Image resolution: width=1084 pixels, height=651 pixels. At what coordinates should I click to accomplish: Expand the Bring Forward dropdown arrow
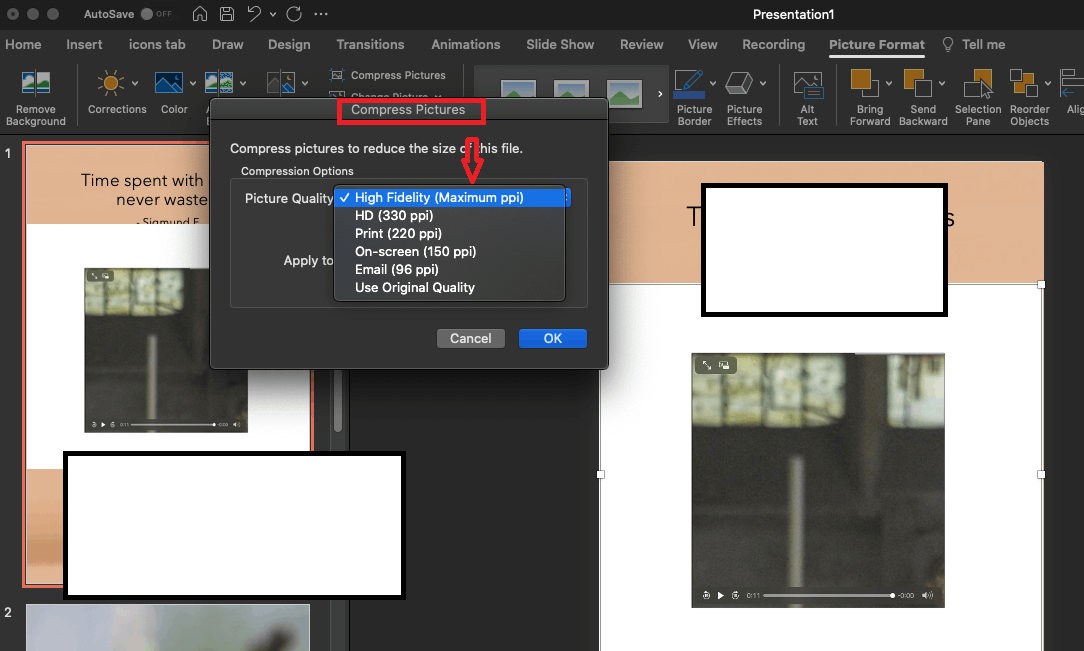889,84
